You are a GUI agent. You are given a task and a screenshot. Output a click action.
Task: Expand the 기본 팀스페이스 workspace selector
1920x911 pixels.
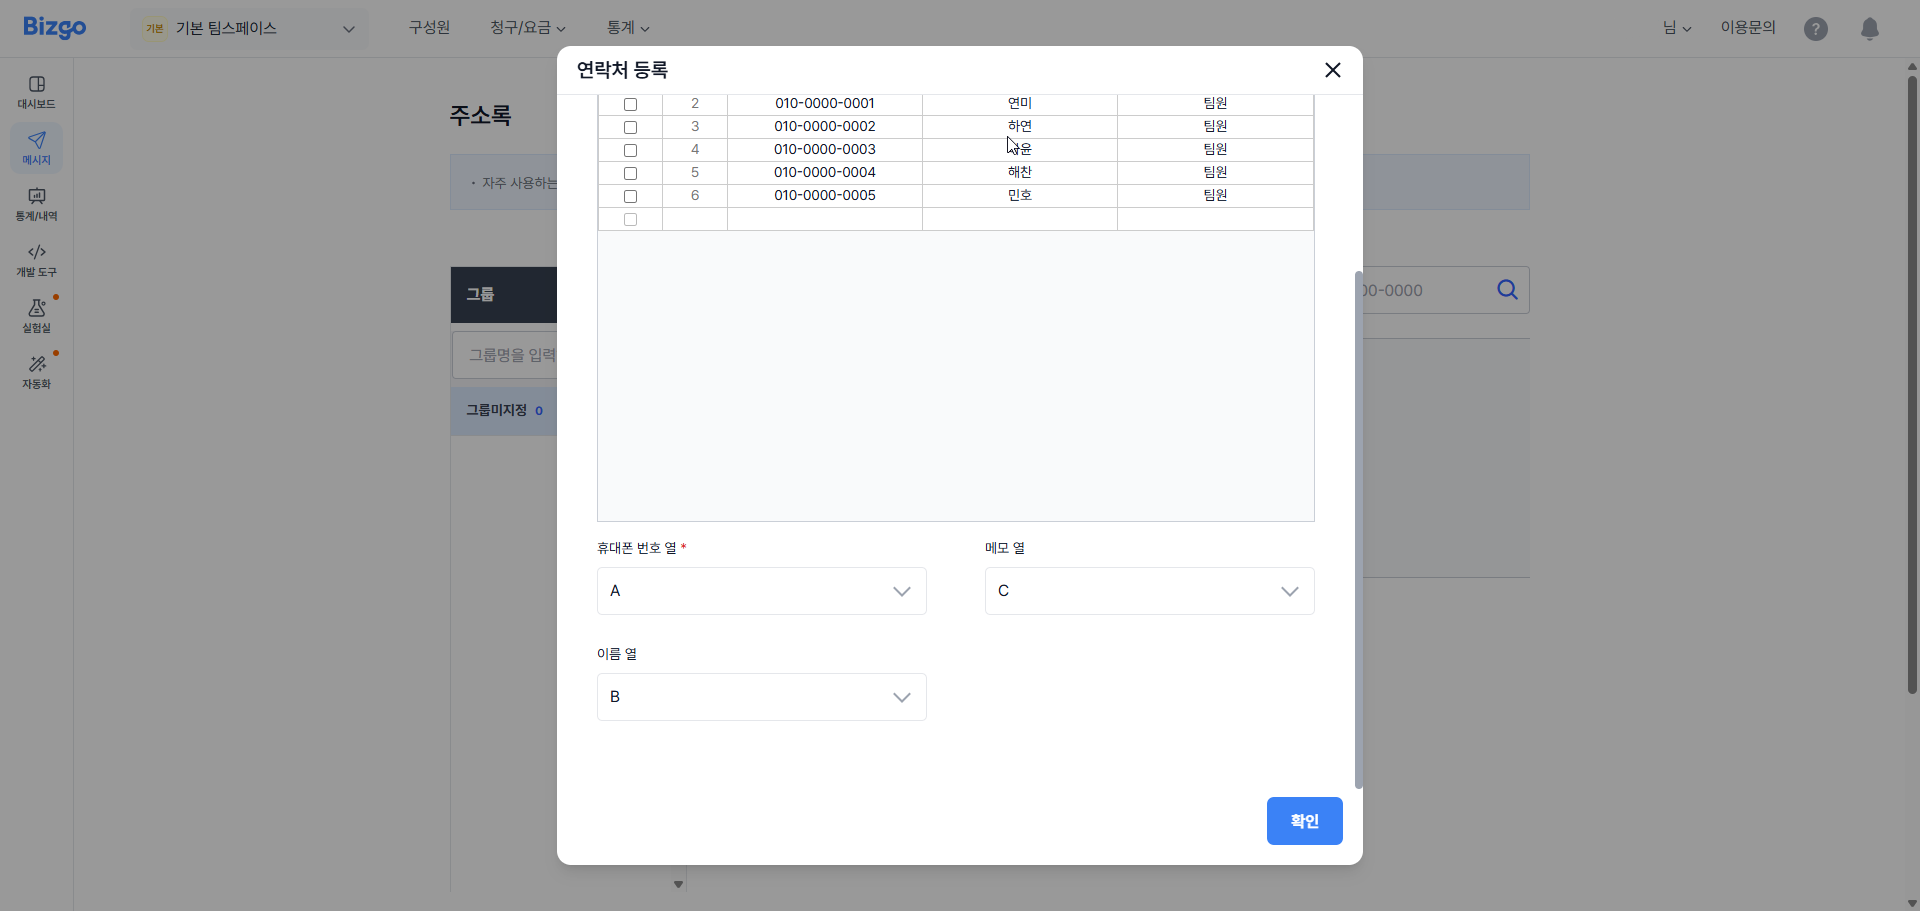(248, 29)
